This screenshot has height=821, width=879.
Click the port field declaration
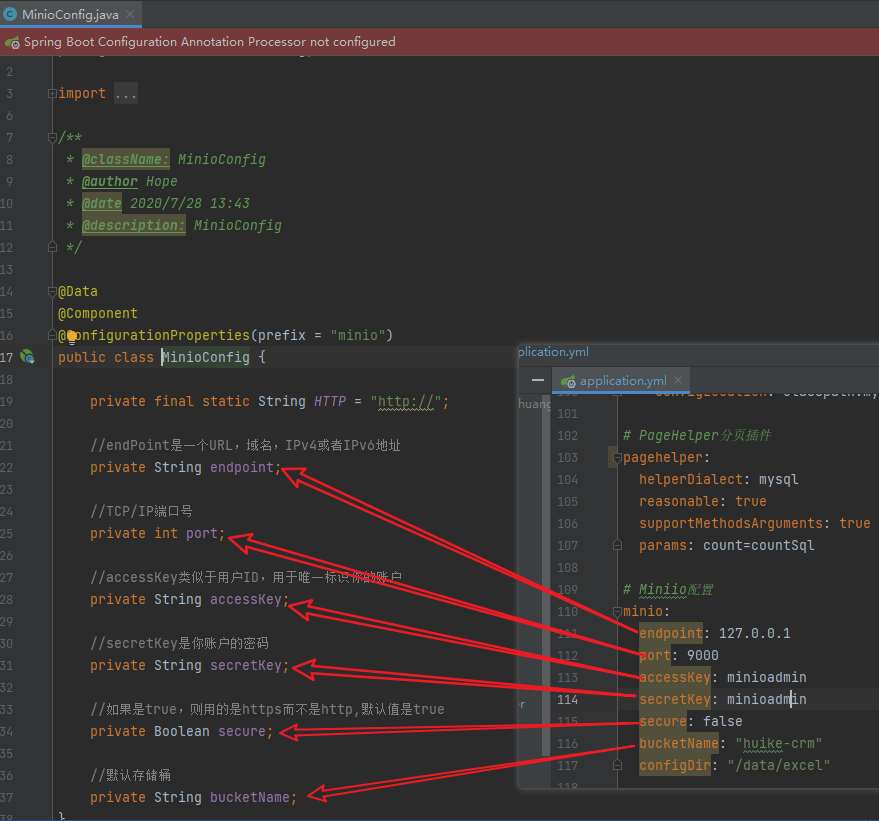[x=202, y=534]
